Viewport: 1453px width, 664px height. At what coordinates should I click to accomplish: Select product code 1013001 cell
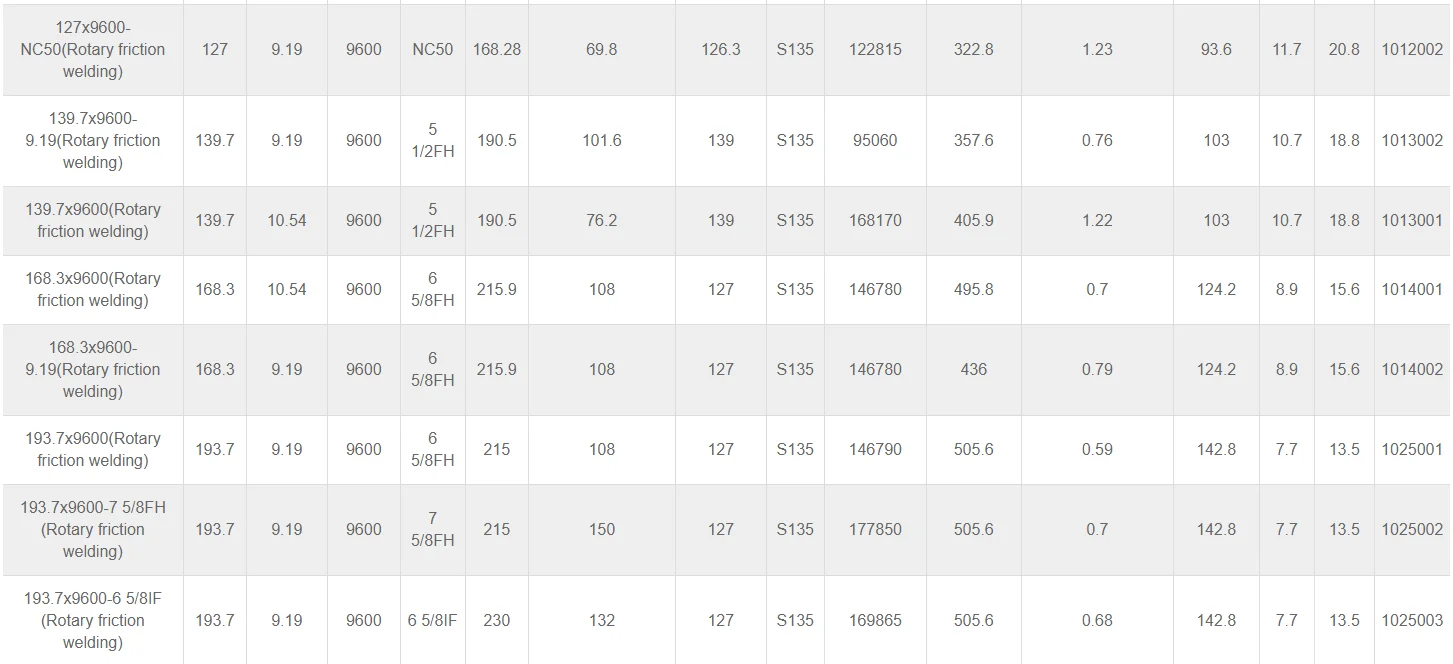click(1412, 220)
